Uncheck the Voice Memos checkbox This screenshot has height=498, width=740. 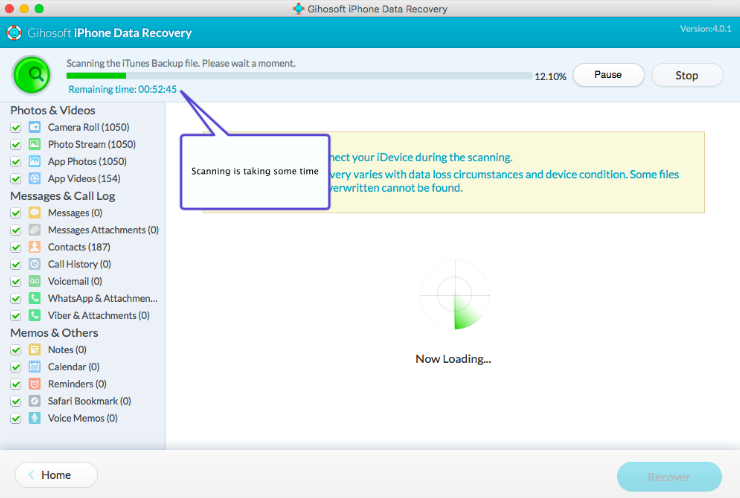16,418
